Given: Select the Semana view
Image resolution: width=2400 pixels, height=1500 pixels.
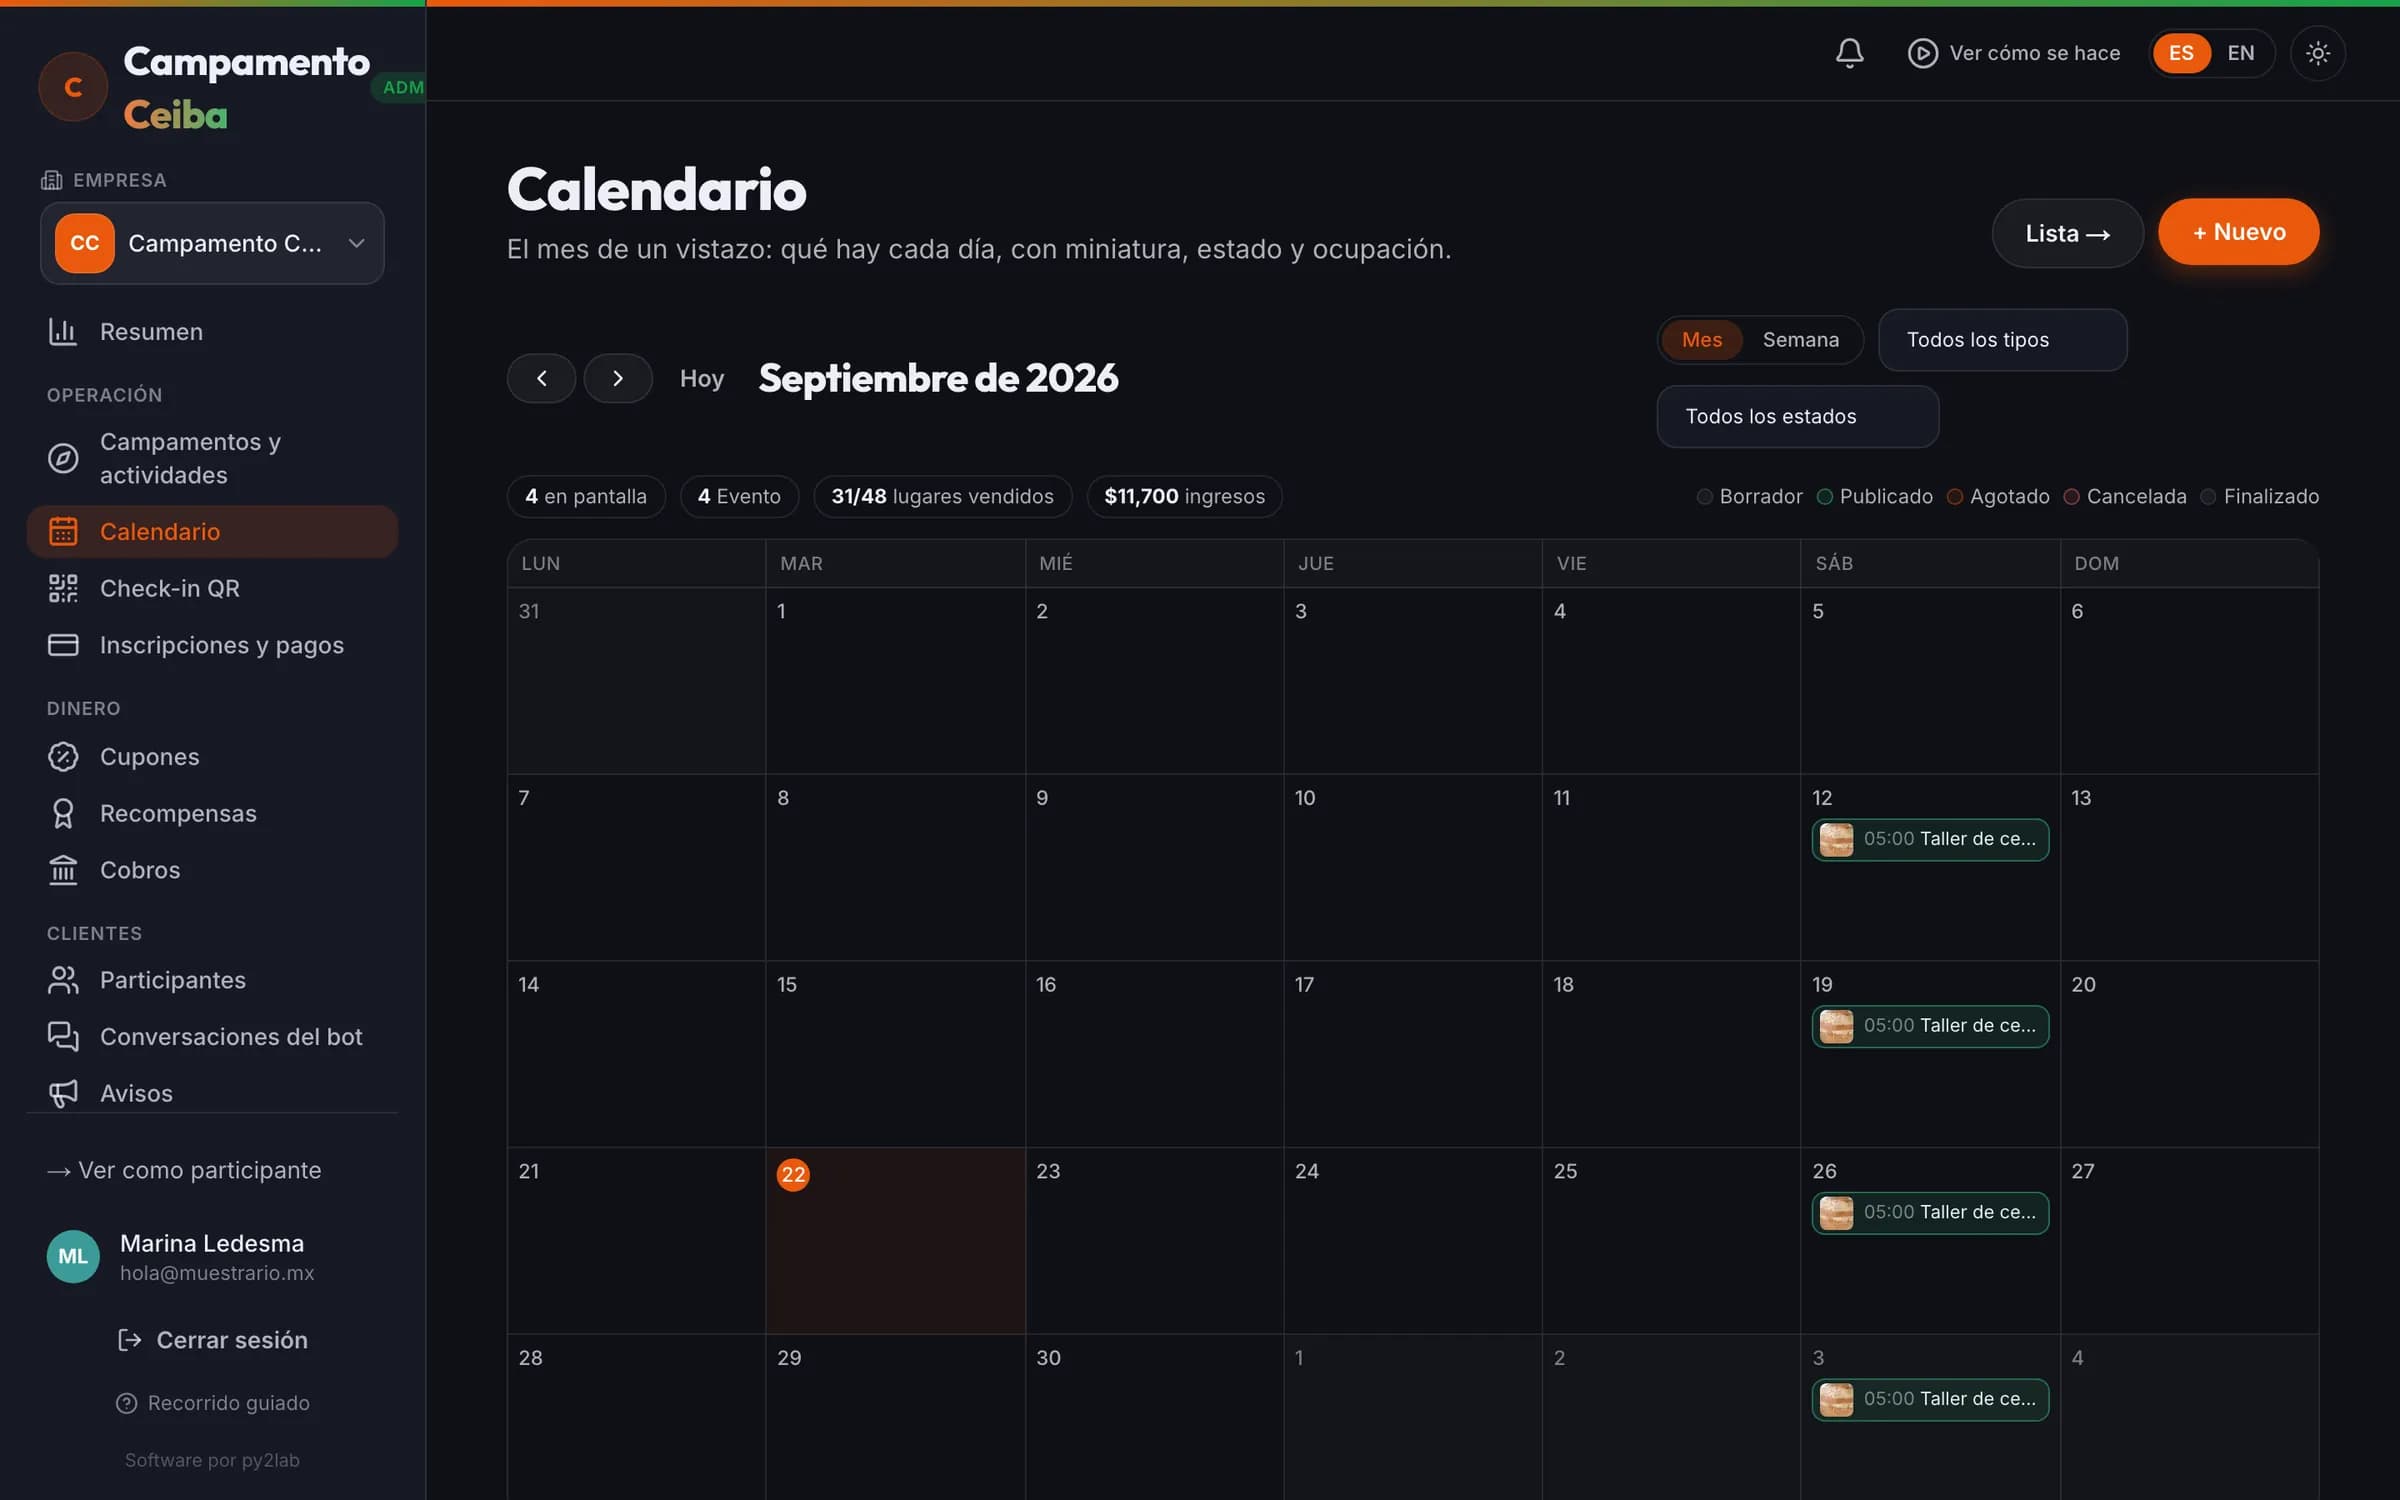Looking at the screenshot, I should pyautogui.click(x=1800, y=340).
